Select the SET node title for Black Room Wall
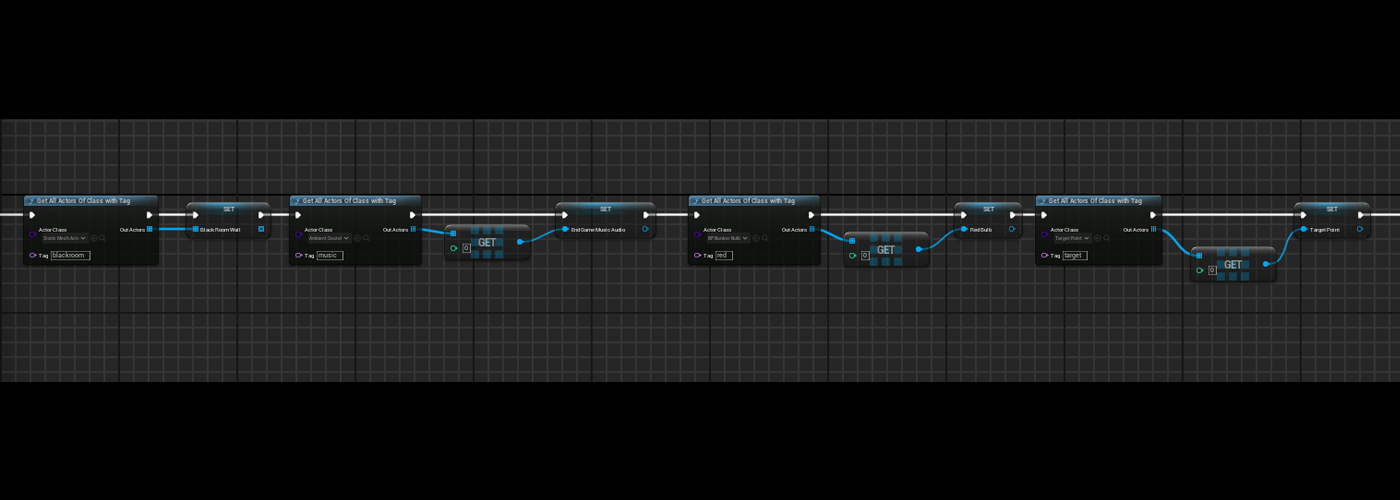The height and width of the screenshot is (500, 1400). point(229,208)
